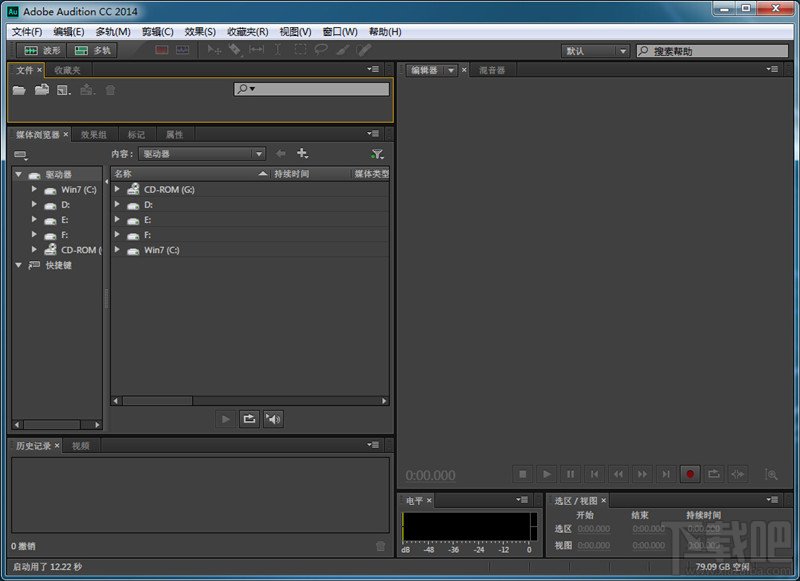Open the 效果(S) menu
This screenshot has width=800, height=581.
pyautogui.click(x=200, y=32)
